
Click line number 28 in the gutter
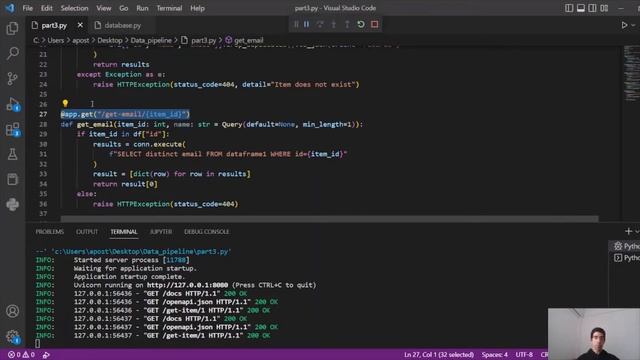43,124
